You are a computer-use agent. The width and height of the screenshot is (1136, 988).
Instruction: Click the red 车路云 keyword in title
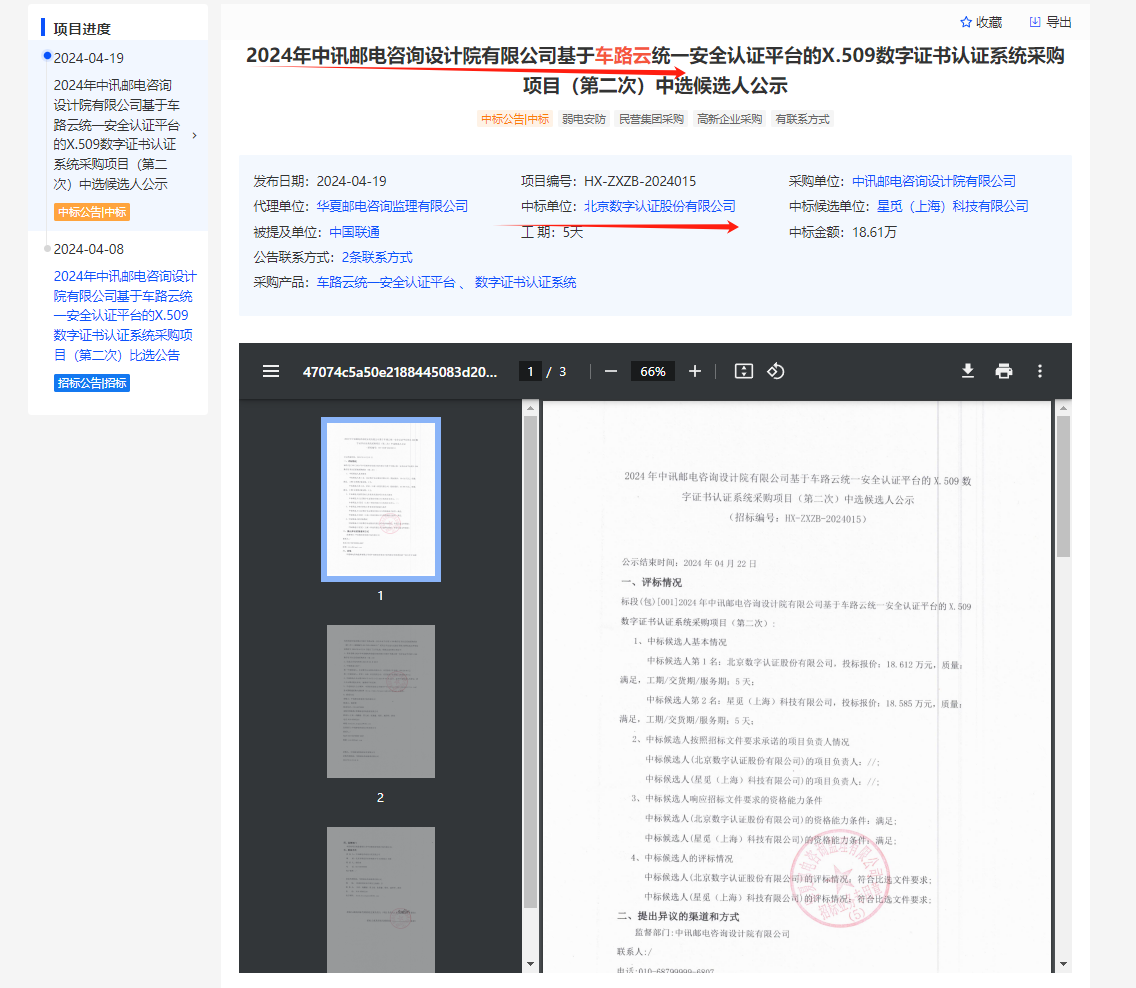click(623, 56)
